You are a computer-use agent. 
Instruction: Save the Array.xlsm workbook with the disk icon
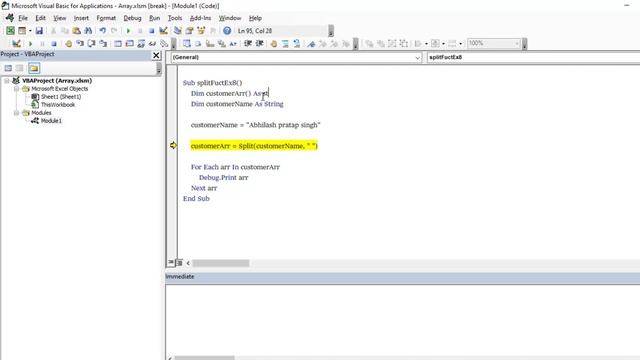click(x=39, y=31)
